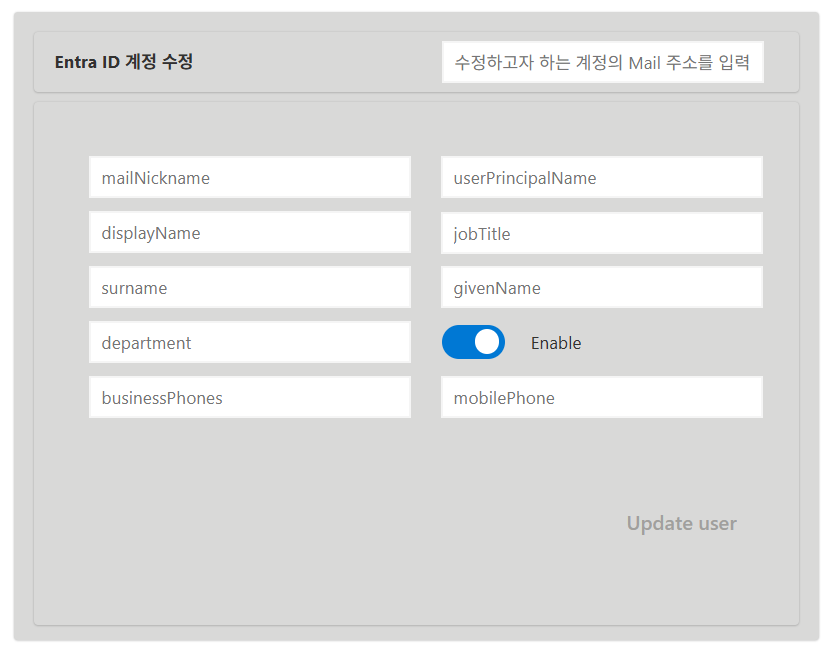
Task: Click the Mail address search input field
Action: tap(602, 62)
